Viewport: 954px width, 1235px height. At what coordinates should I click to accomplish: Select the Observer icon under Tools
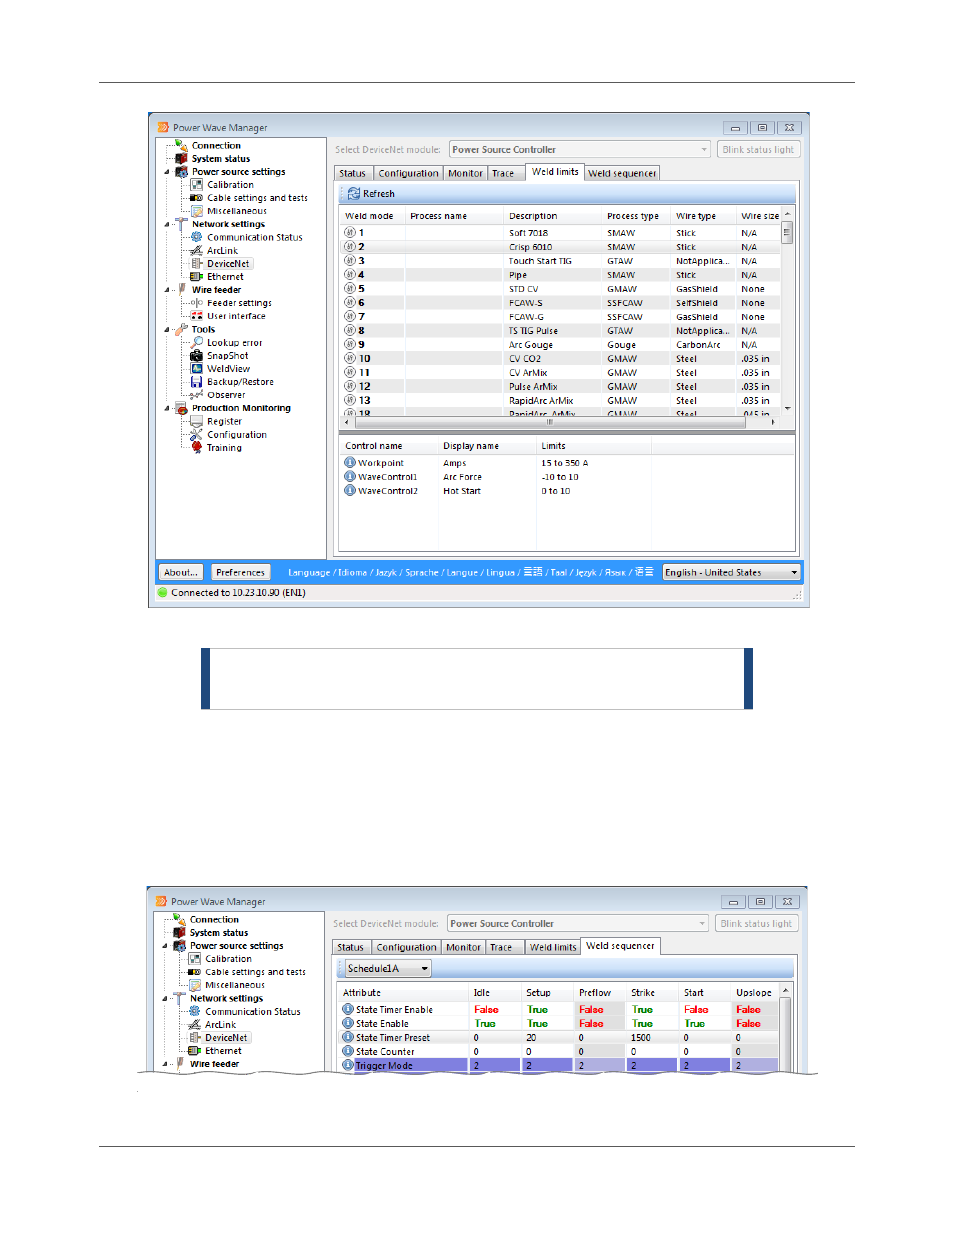click(x=196, y=394)
